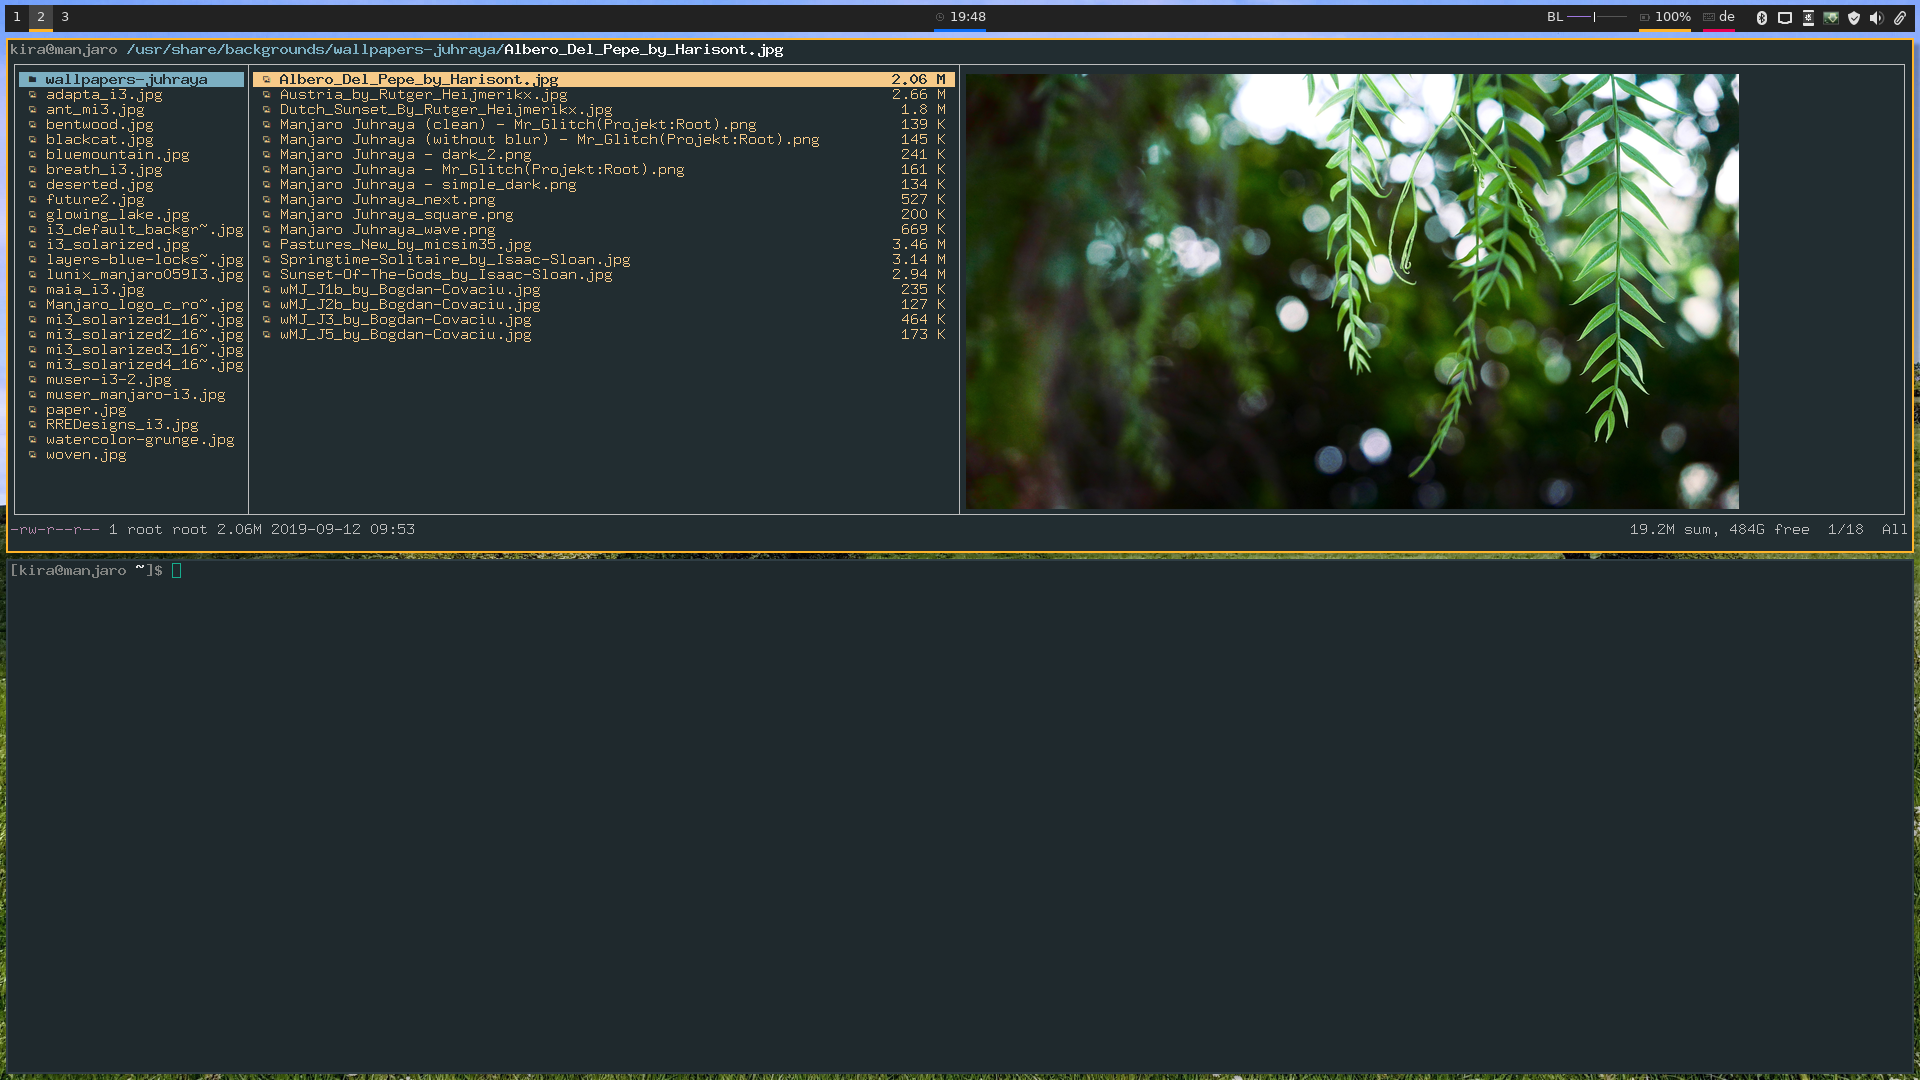Switch to workspace 1
The image size is (1920, 1080).
(x=16, y=17)
